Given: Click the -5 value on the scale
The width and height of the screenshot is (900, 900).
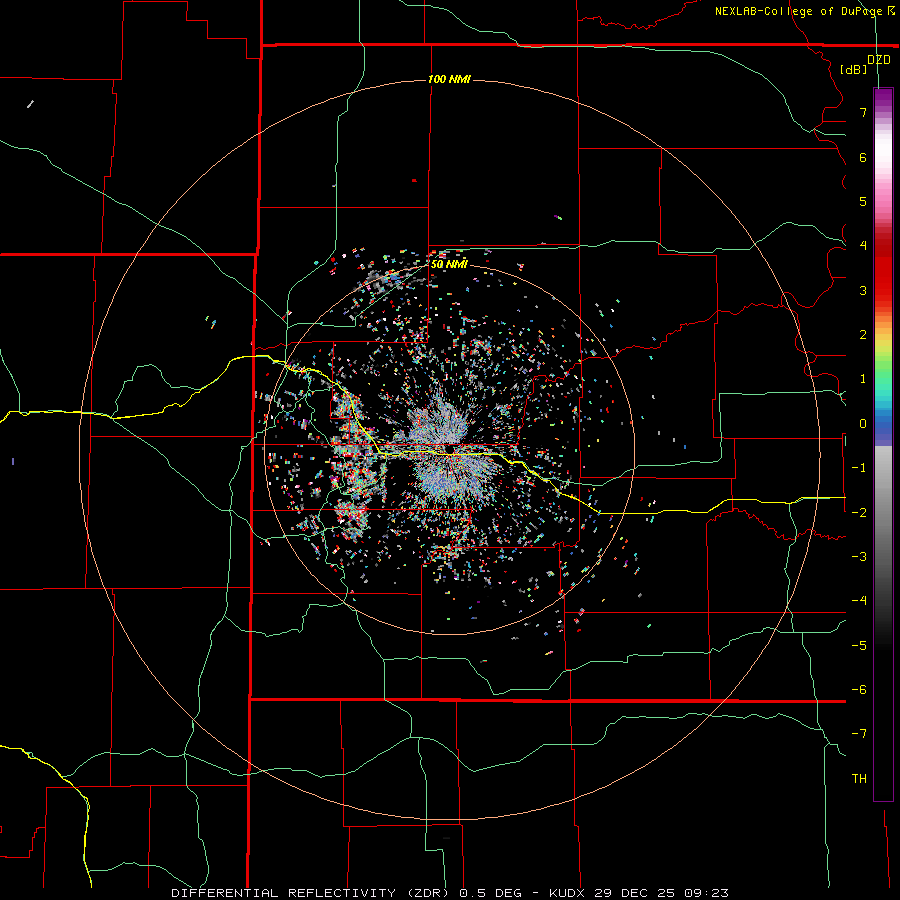Looking at the screenshot, I should pos(859,646).
